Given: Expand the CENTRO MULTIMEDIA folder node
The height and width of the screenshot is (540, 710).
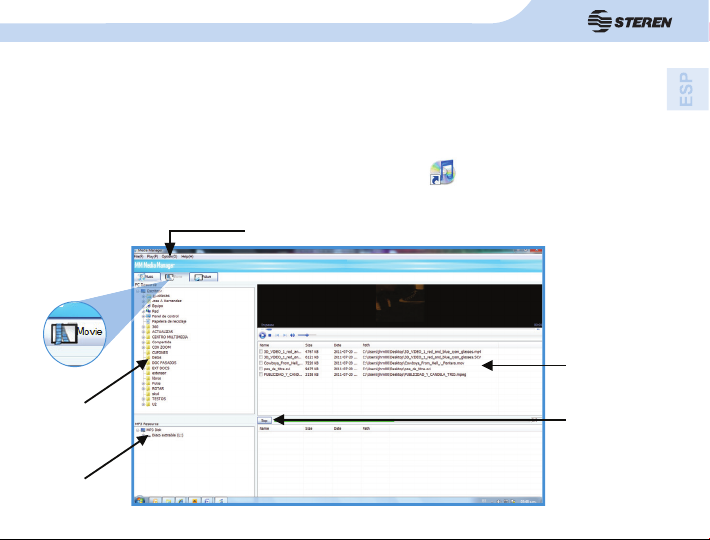Looking at the screenshot, I should tap(144, 337).
